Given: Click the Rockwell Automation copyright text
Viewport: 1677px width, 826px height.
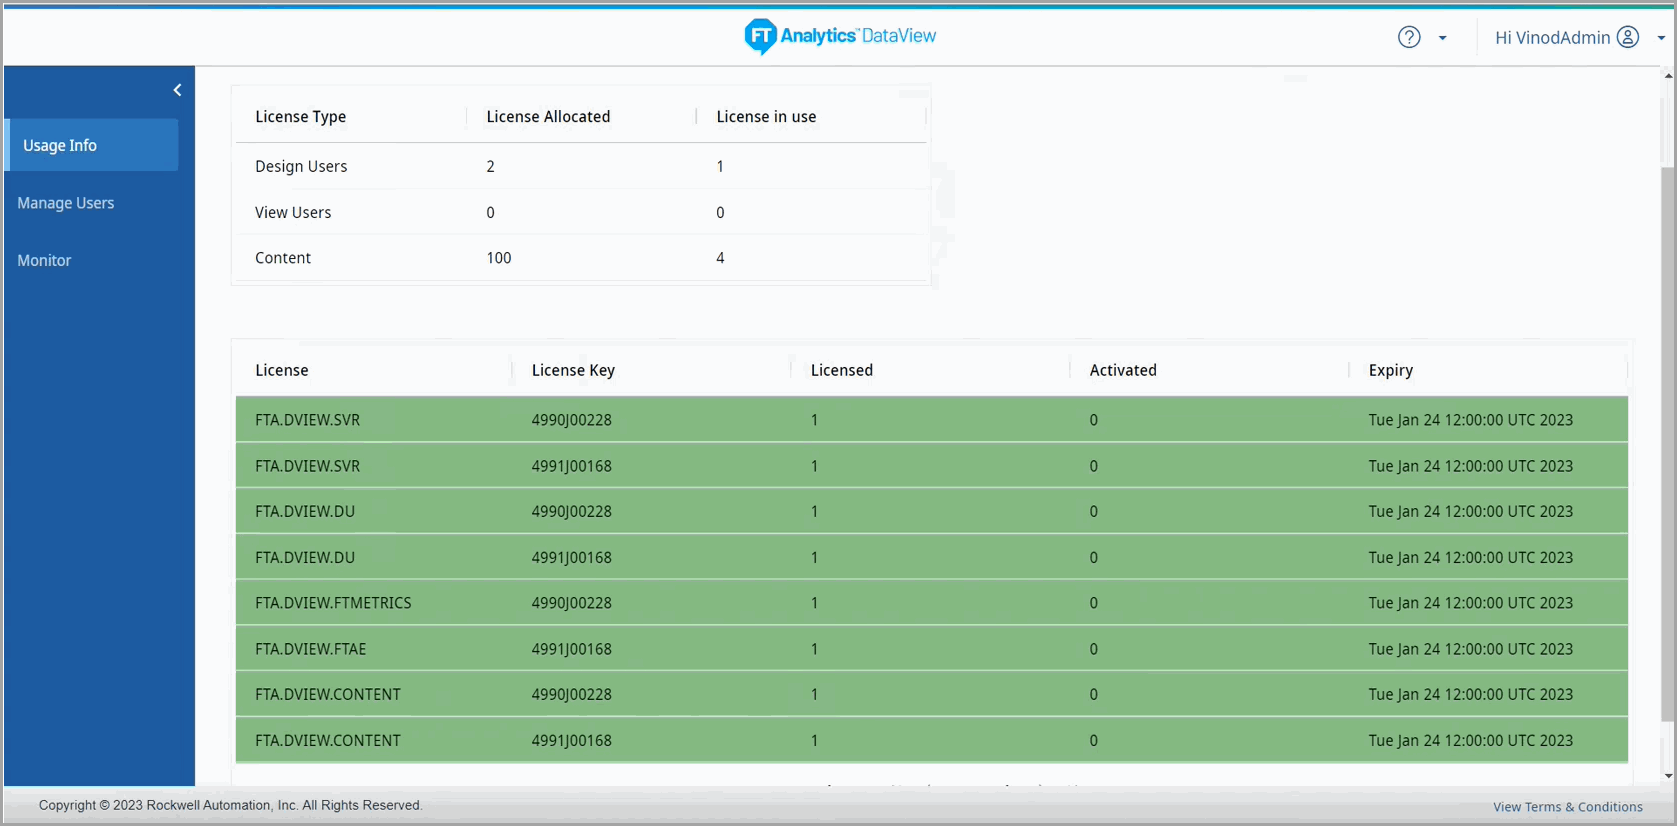Looking at the screenshot, I should coord(230,805).
